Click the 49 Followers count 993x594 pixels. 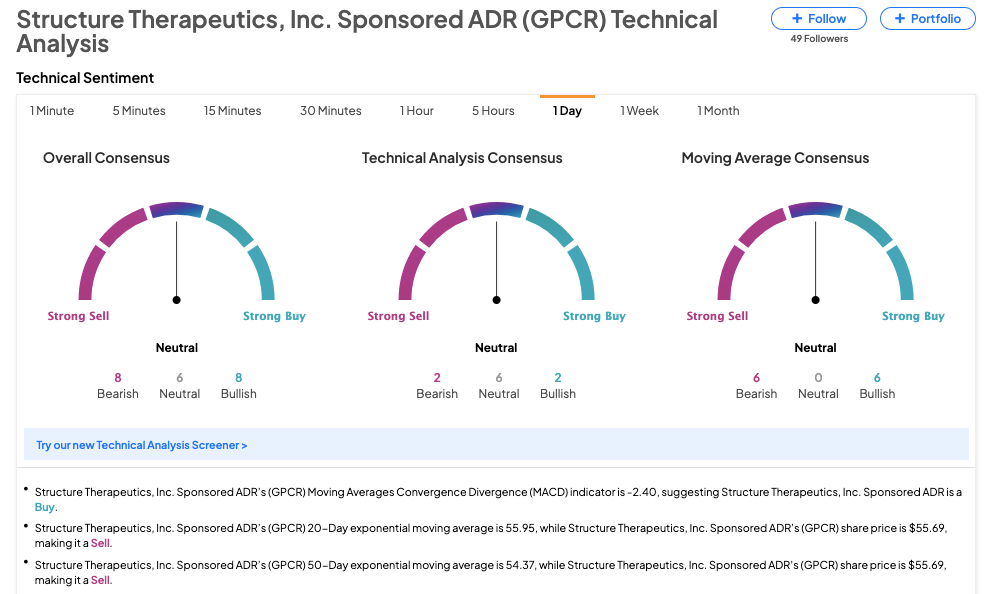click(x=818, y=38)
